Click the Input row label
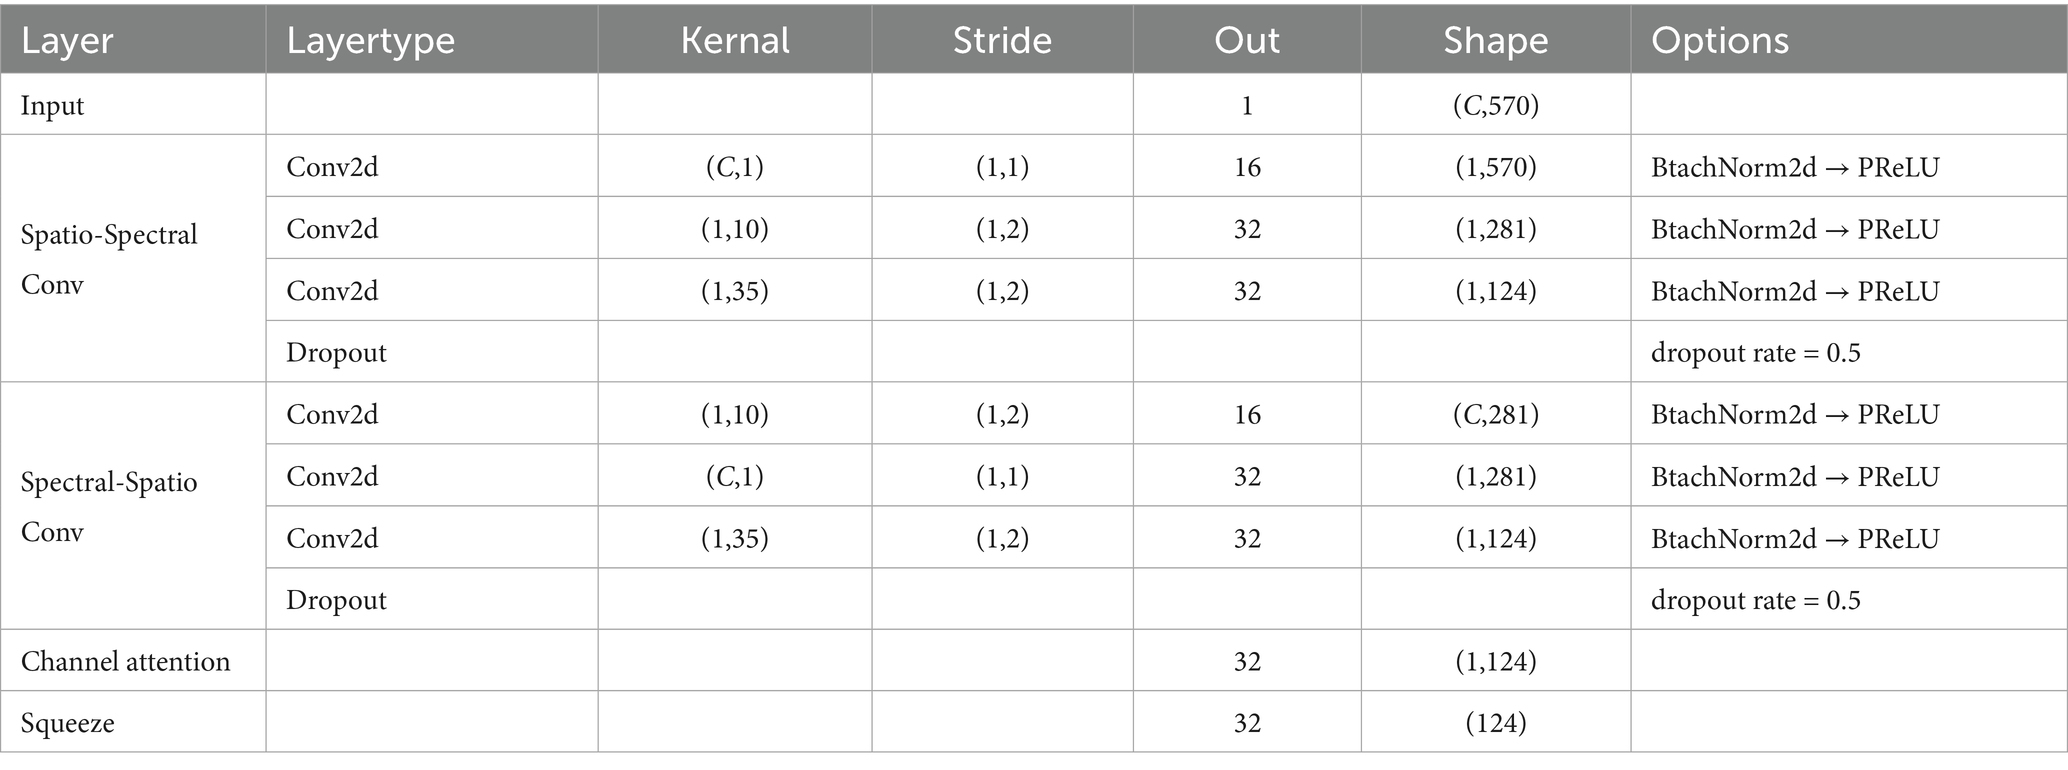Image resolution: width=2068 pixels, height=770 pixels. pos(53,105)
